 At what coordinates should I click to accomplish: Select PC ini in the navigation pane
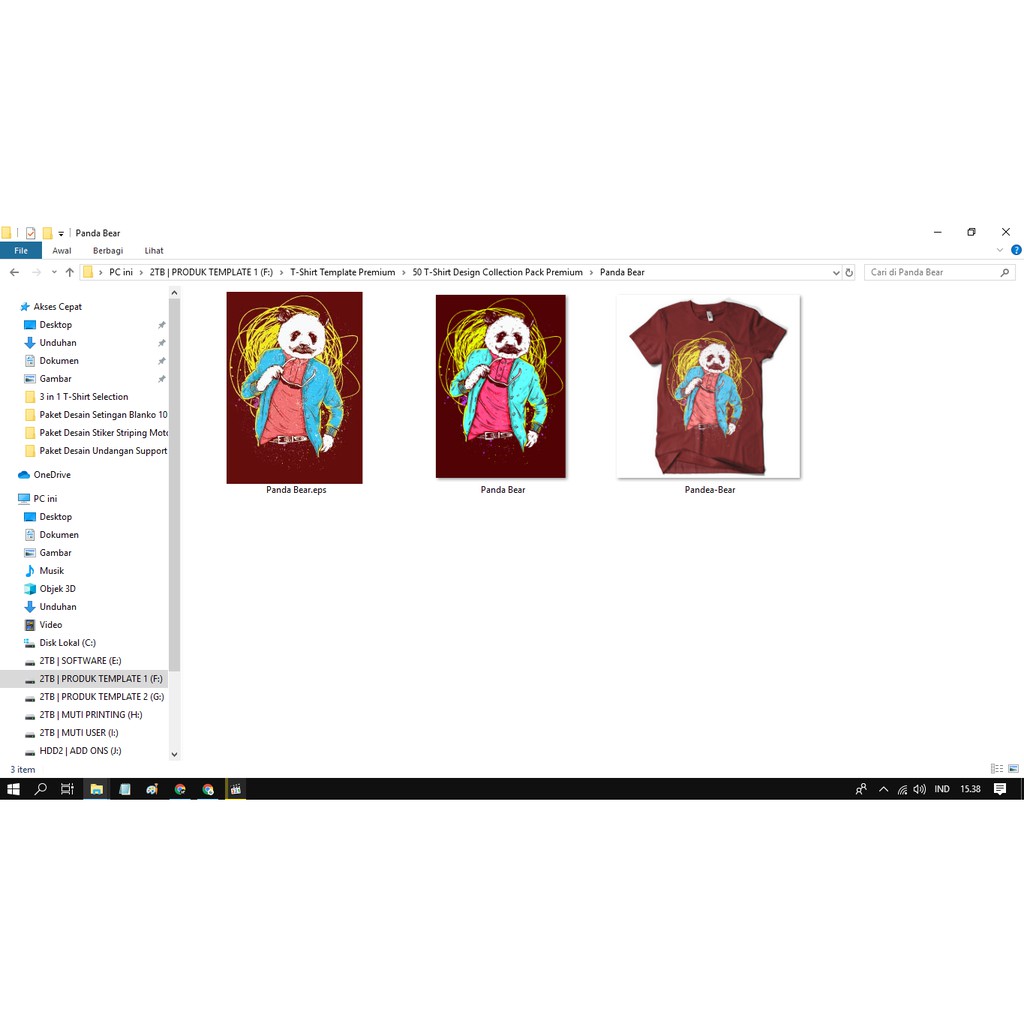(45, 499)
